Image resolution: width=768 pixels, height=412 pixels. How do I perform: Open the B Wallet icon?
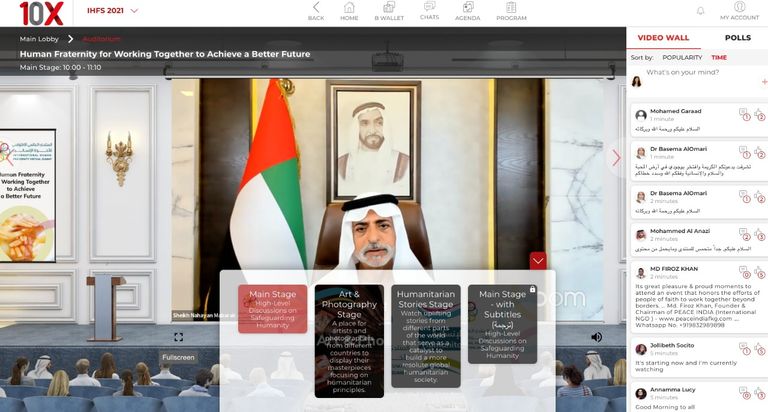tap(388, 11)
